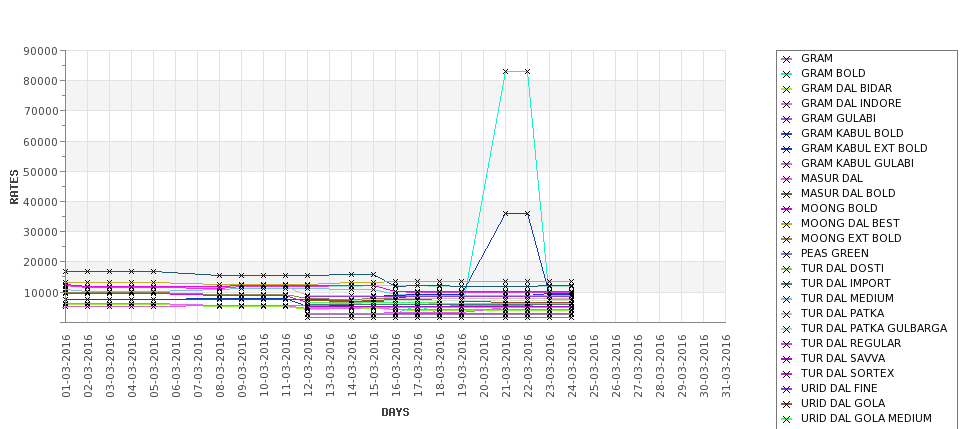
Task: Click the 50000 y-axis label
Action: (40, 171)
